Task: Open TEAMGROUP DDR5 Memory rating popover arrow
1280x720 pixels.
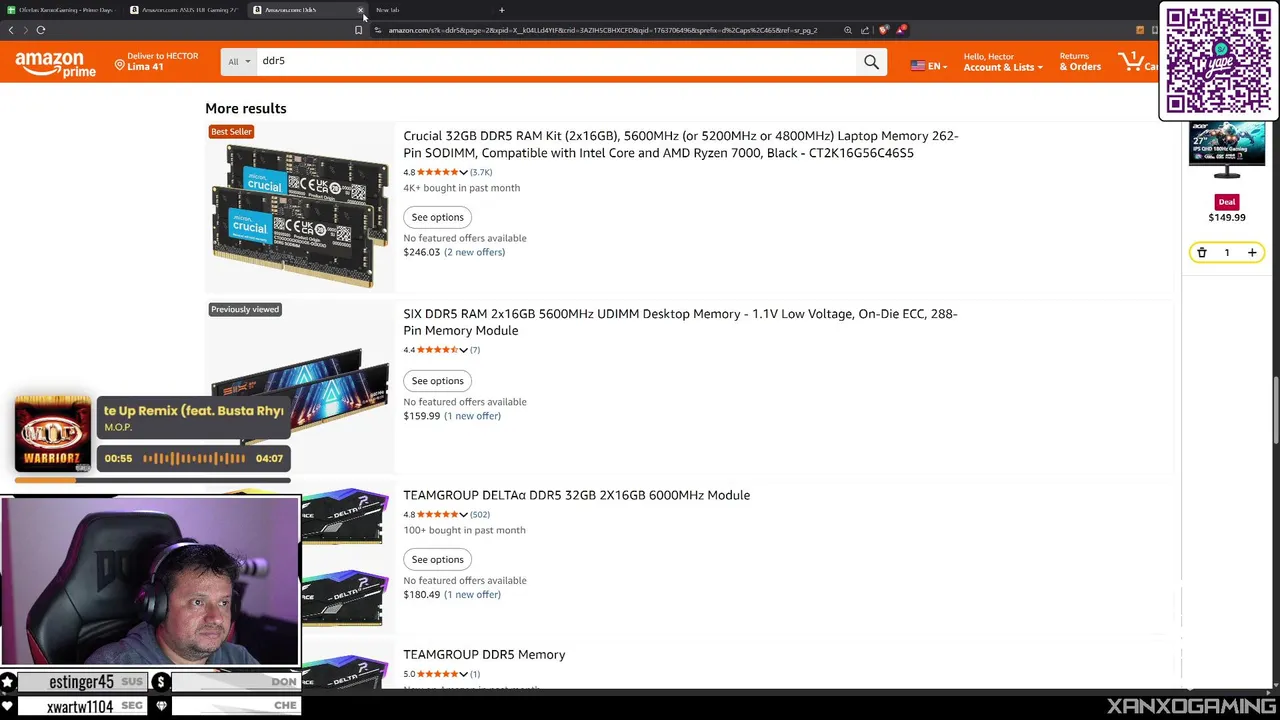Action: (x=463, y=675)
